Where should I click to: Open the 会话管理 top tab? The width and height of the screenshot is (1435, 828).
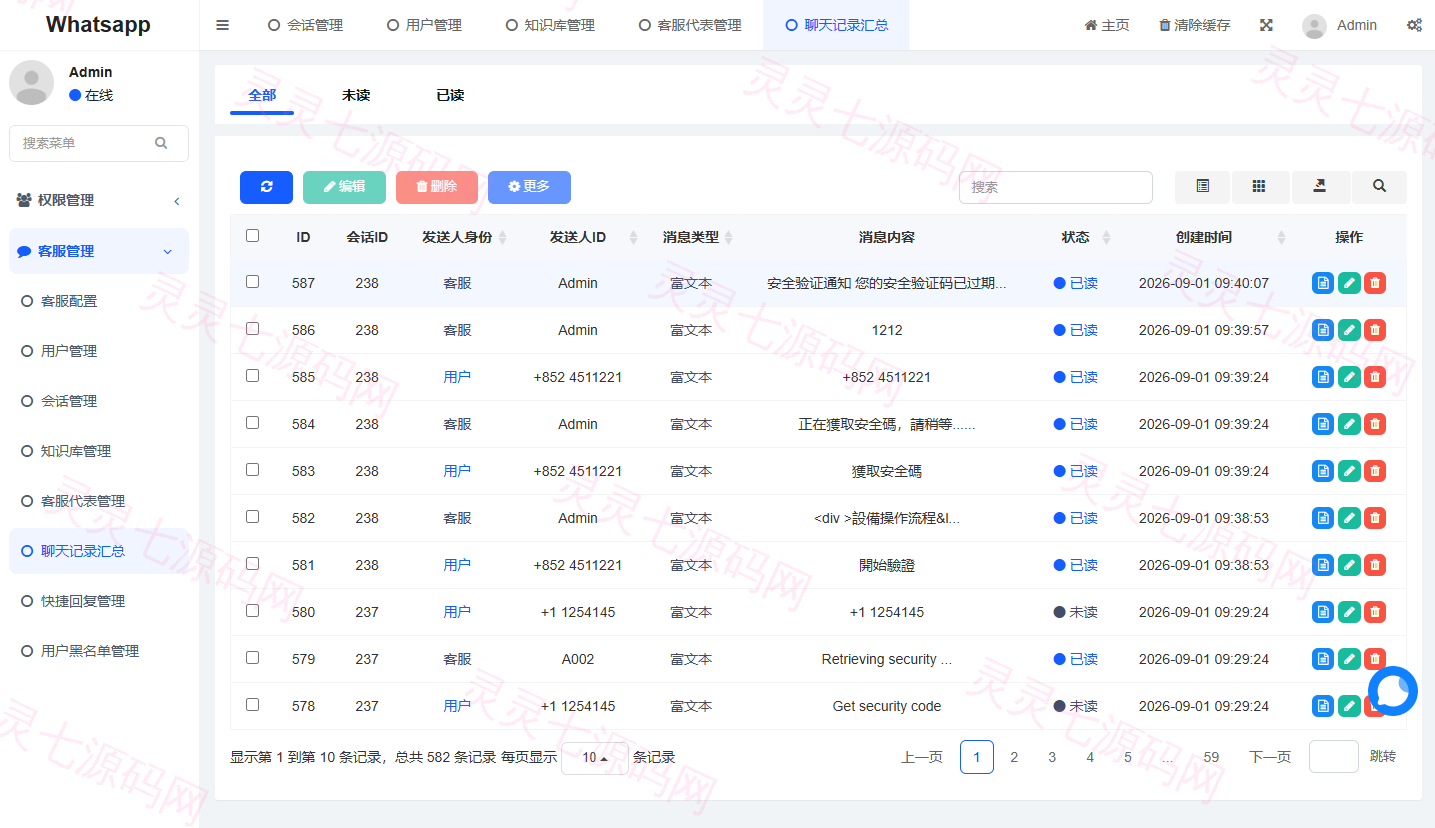305,25
